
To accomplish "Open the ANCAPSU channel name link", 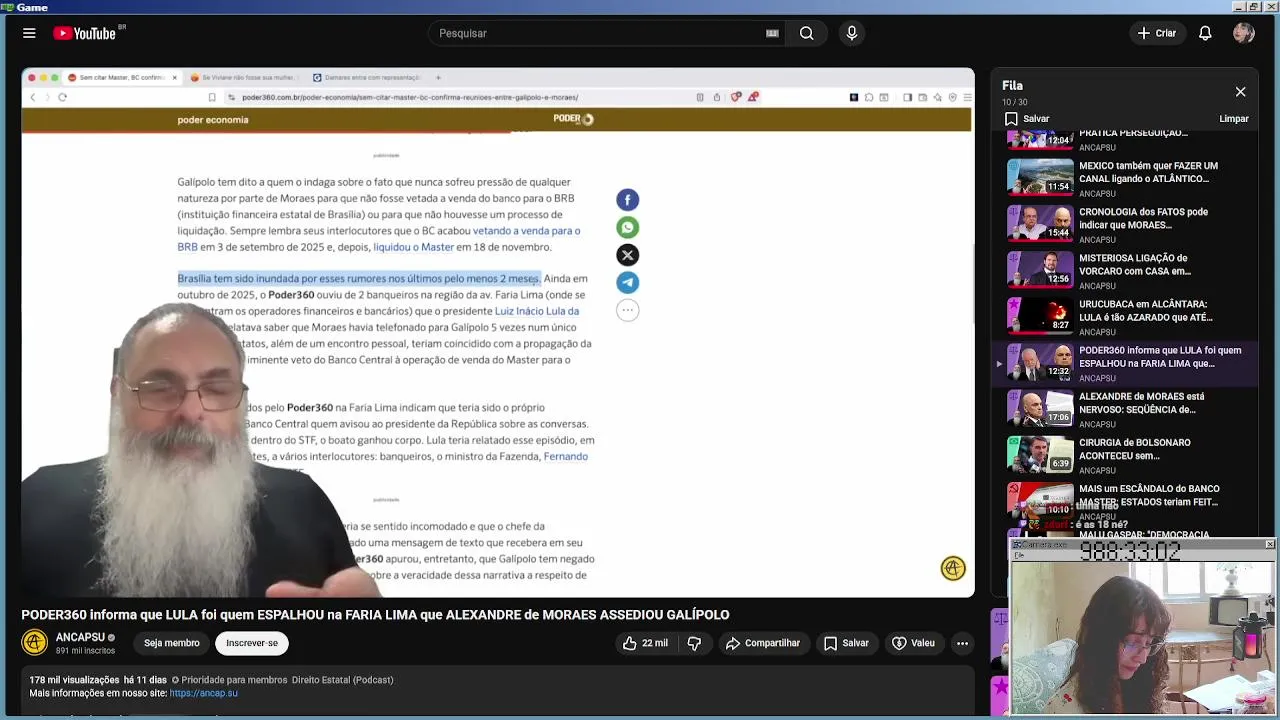I will 80,637.
